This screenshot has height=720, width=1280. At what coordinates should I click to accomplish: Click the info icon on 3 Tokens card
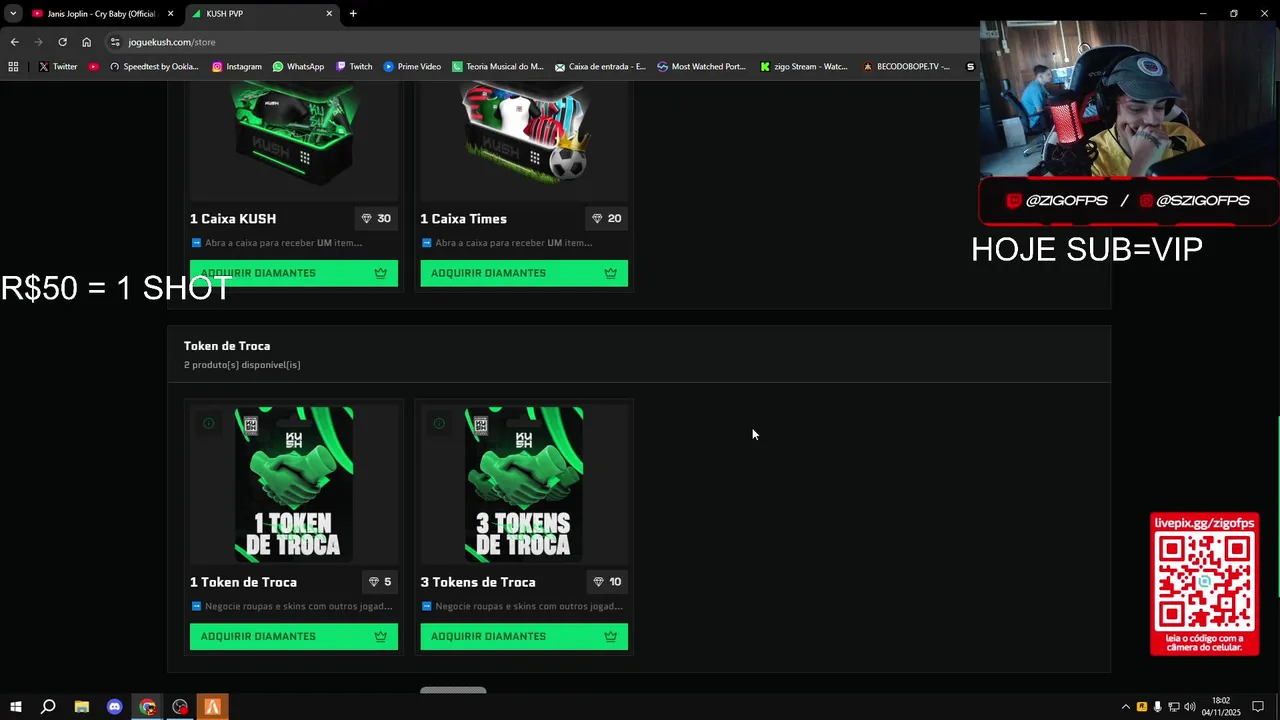[x=438, y=424]
